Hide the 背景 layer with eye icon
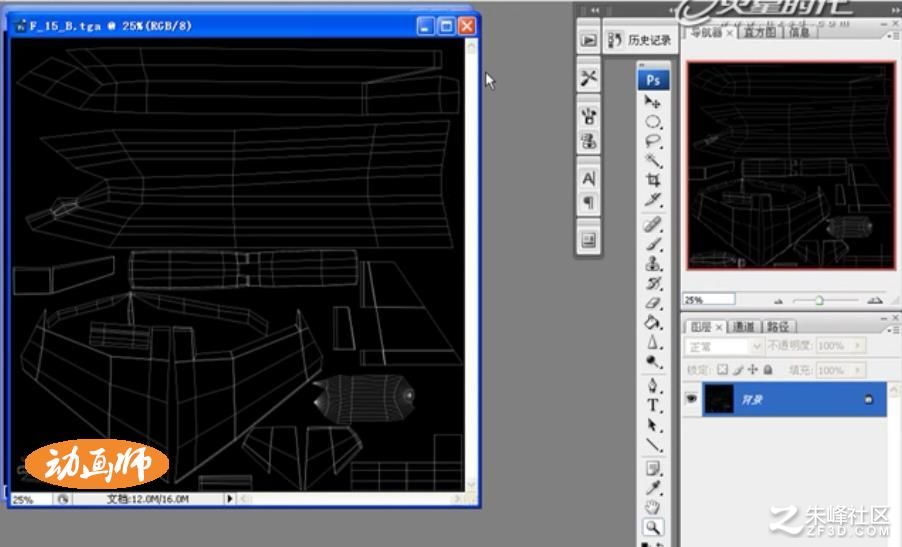 (691, 399)
